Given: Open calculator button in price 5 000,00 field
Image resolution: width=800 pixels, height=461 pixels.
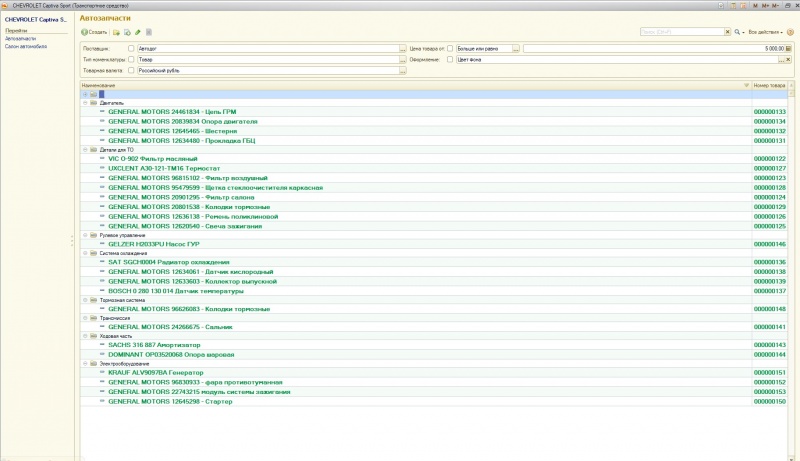Looking at the screenshot, I should [x=788, y=48].
